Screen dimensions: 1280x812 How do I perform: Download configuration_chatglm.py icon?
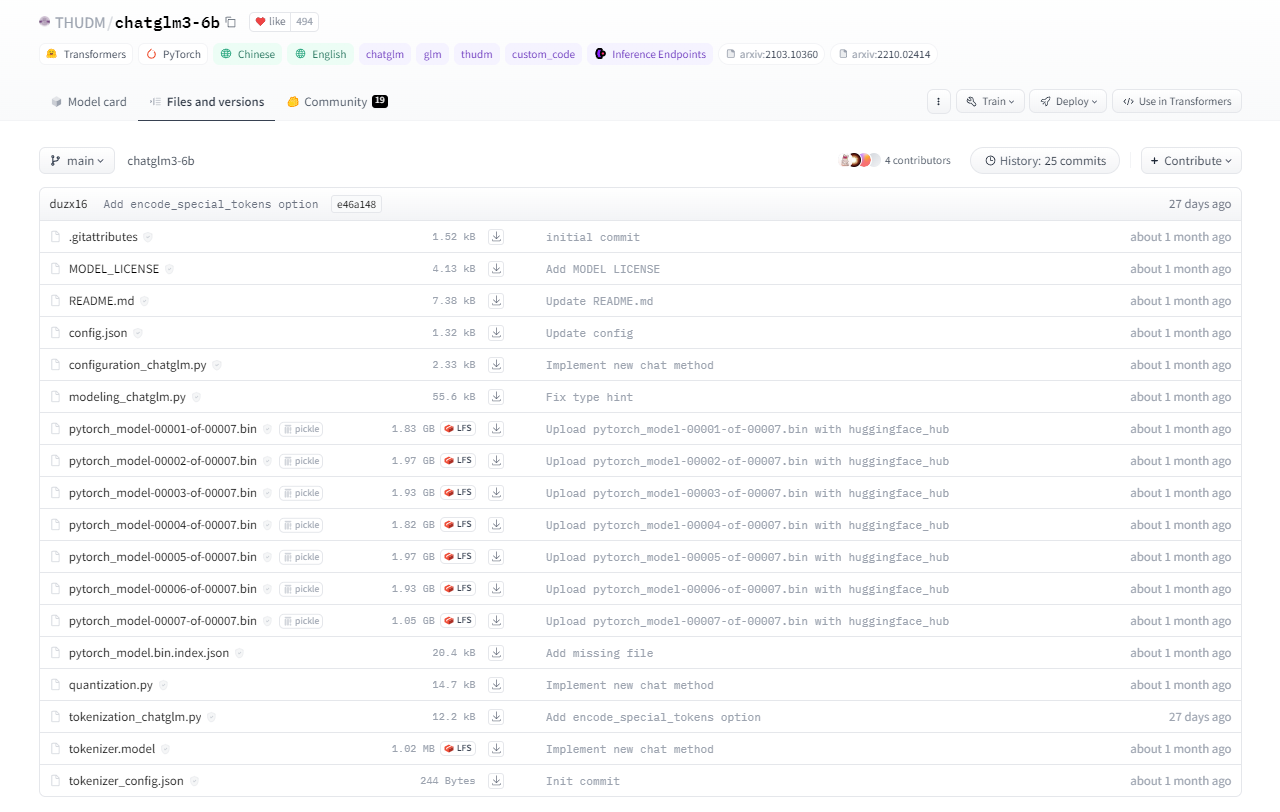[496, 365]
